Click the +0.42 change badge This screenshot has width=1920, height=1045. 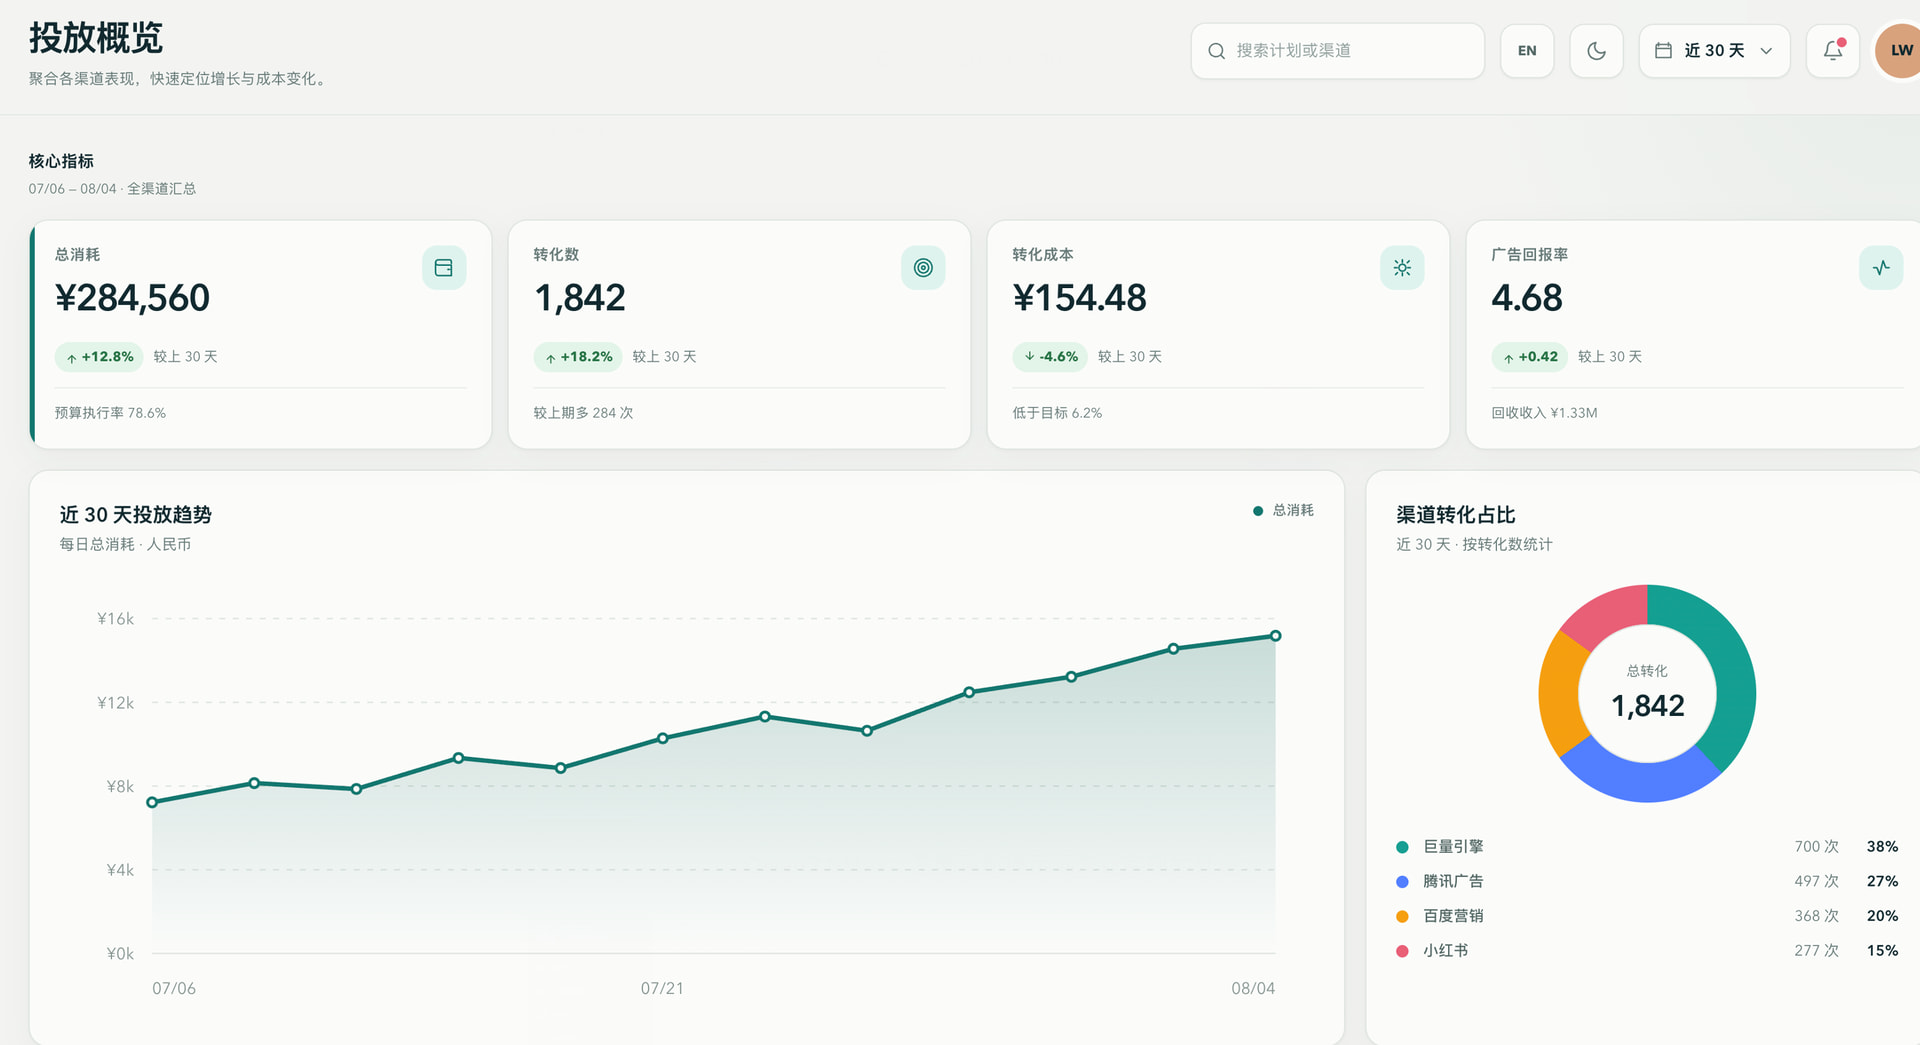click(1529, 357)
